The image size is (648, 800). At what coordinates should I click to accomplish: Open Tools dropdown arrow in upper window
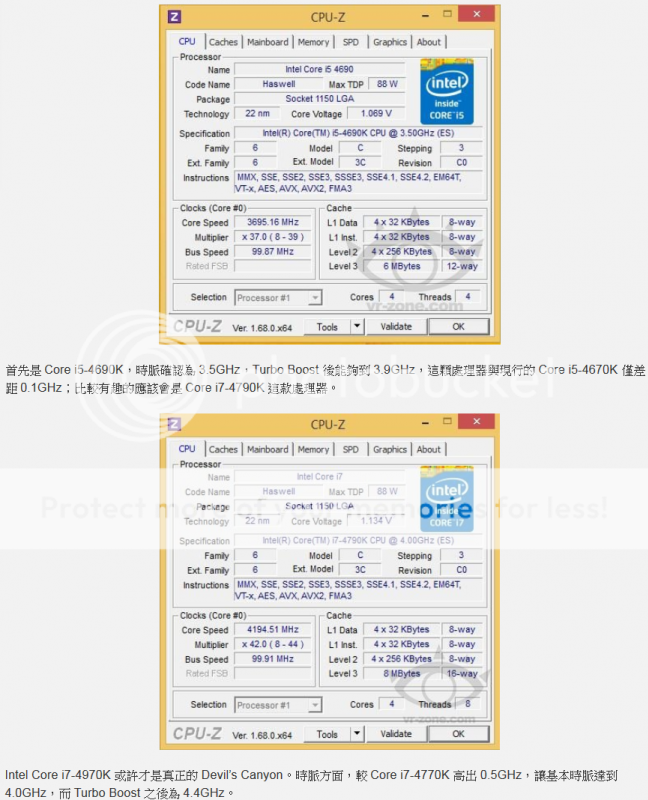[x=357, y=327]
